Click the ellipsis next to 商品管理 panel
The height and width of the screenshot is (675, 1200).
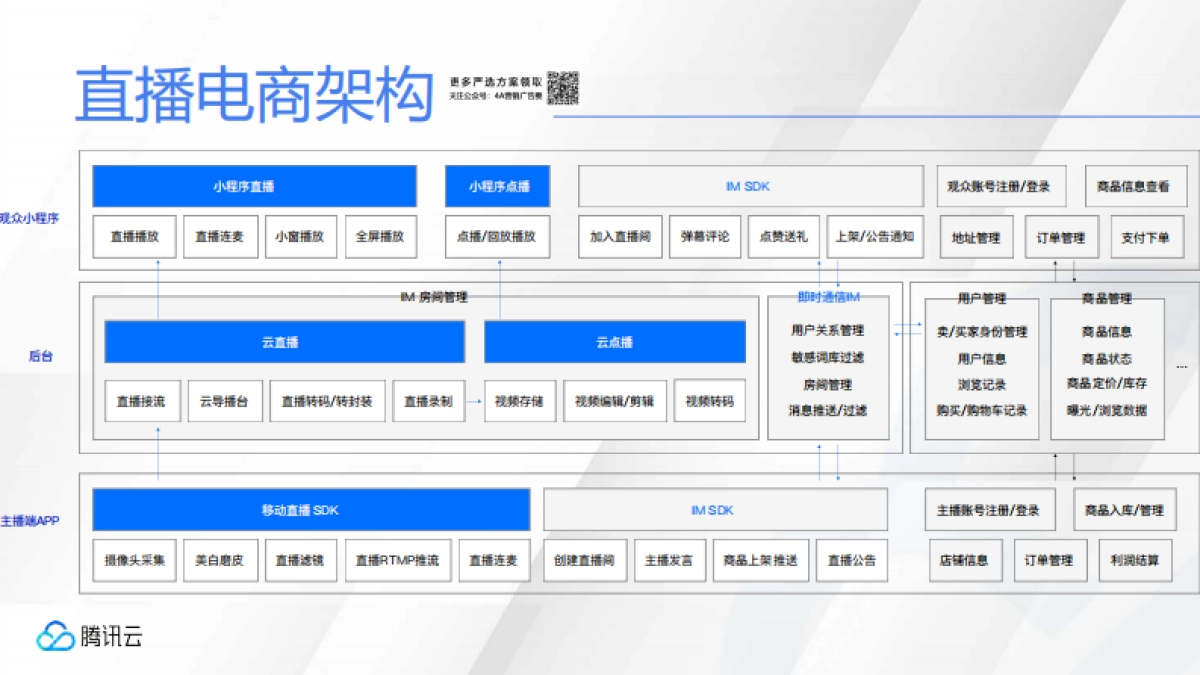(x=1180, y=366)
